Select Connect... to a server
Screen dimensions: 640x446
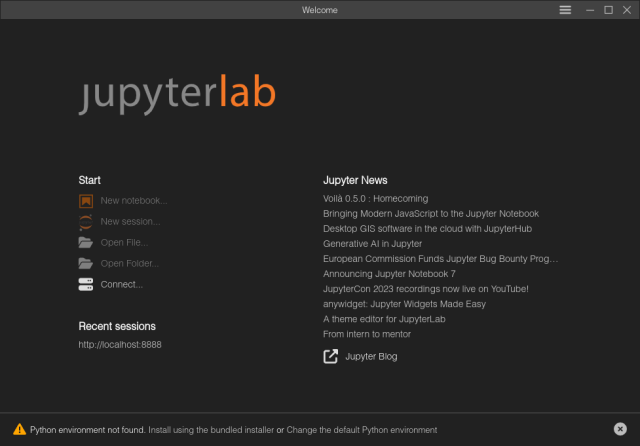click(x=122, y=284)
